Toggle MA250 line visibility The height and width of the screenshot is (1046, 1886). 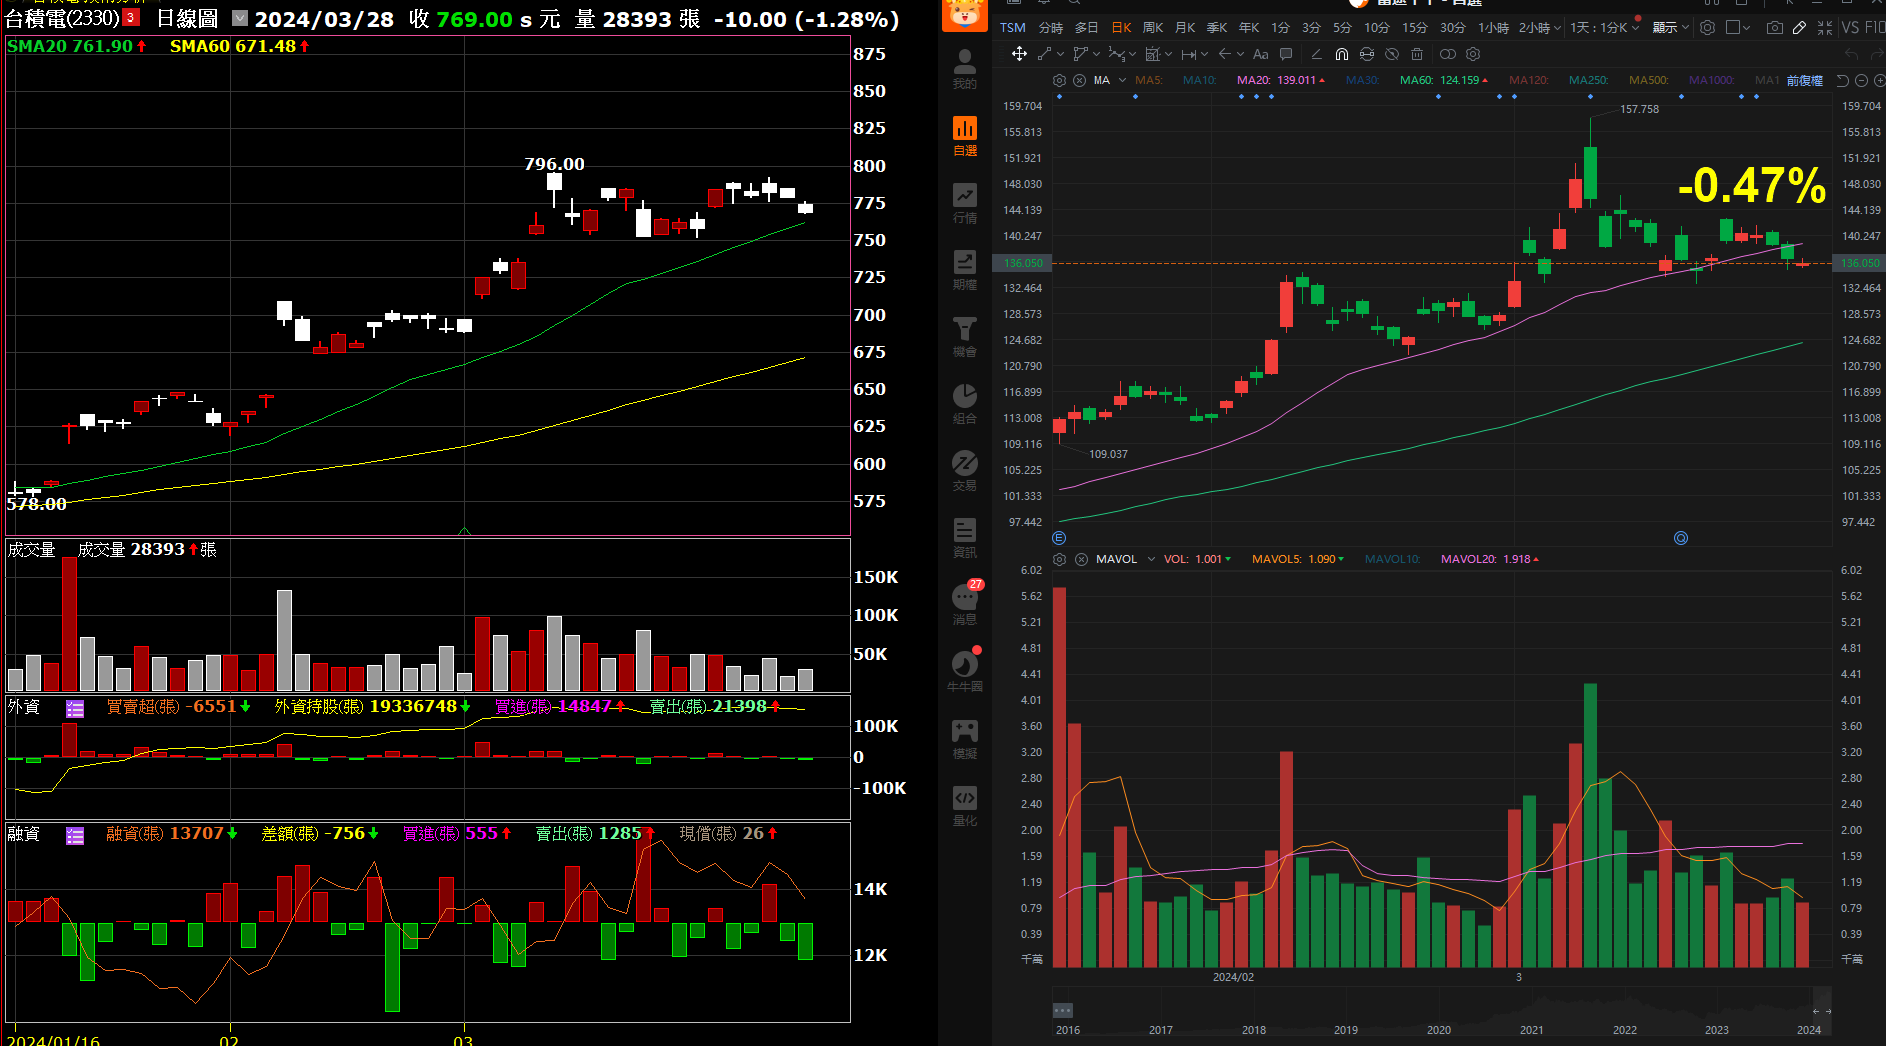tap(1588, 80)
